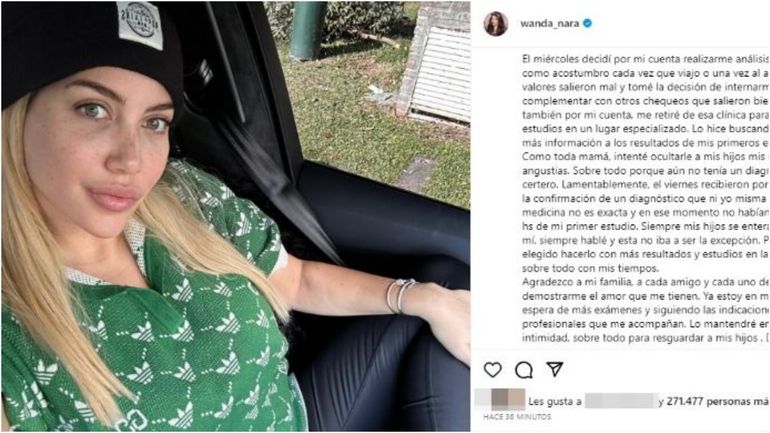Tap the white logo patch on beanie
This screenshot has width=770, height=433.
(140, 24)
